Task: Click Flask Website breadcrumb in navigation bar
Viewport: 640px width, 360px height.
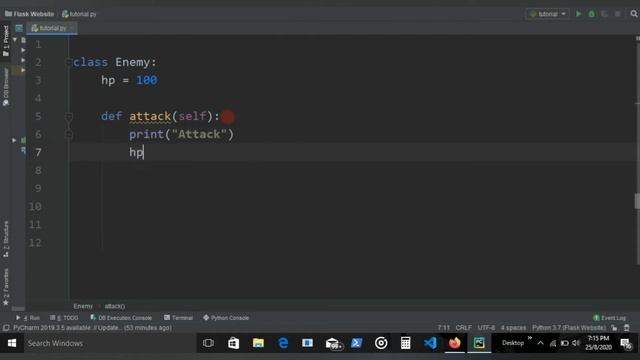Action: tap(29, 14)
